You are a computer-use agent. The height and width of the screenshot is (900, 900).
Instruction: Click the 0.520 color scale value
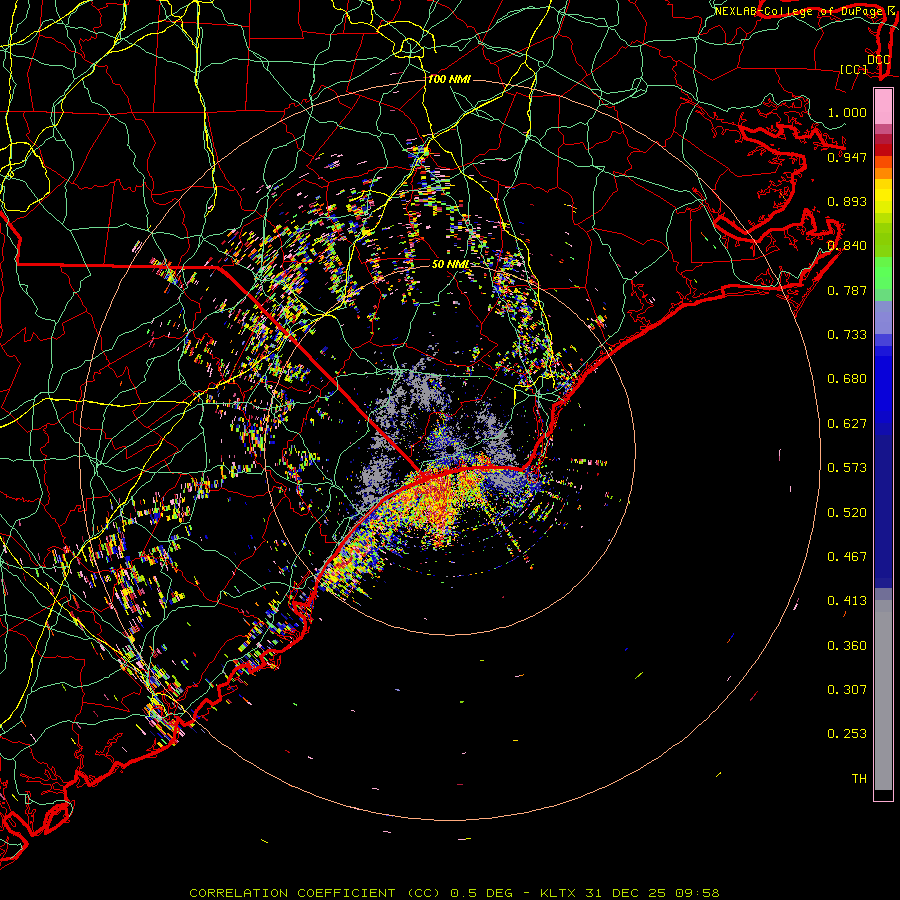point(847,513)
